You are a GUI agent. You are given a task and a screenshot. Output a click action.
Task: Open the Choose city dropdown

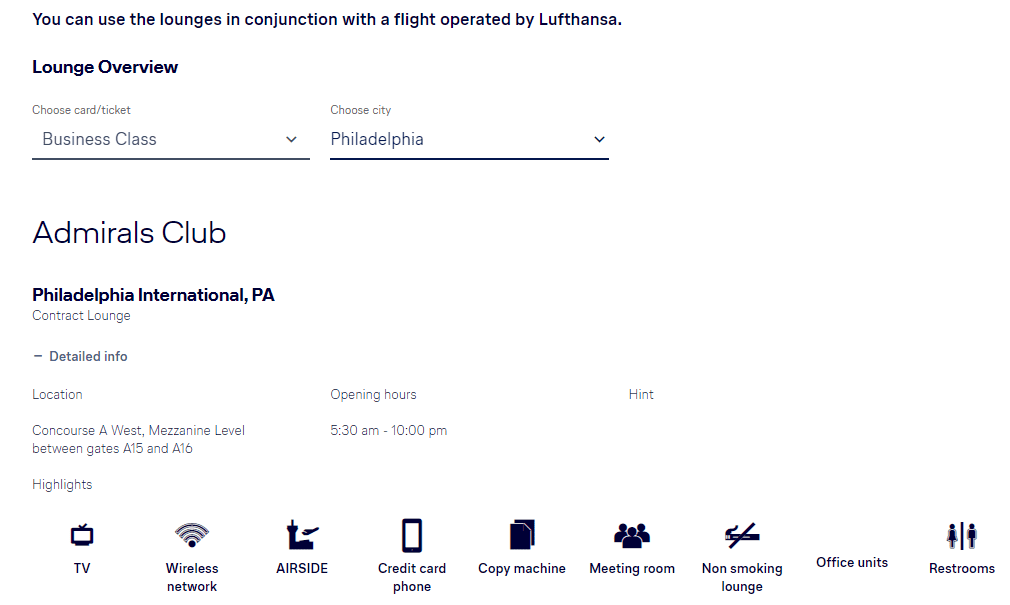point(470,140)
